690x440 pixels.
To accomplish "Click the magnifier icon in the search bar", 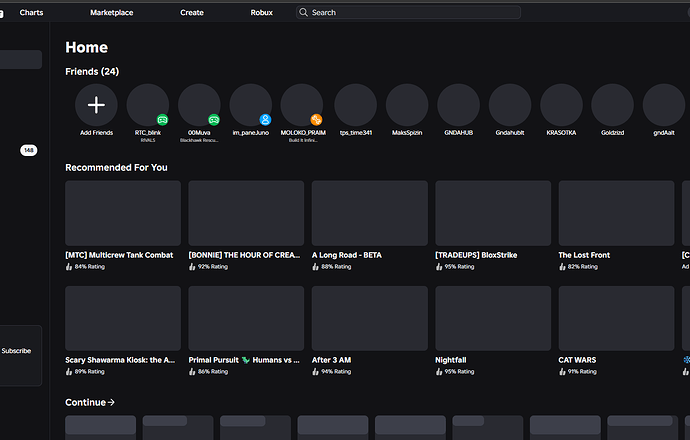I will pos(303,12).
